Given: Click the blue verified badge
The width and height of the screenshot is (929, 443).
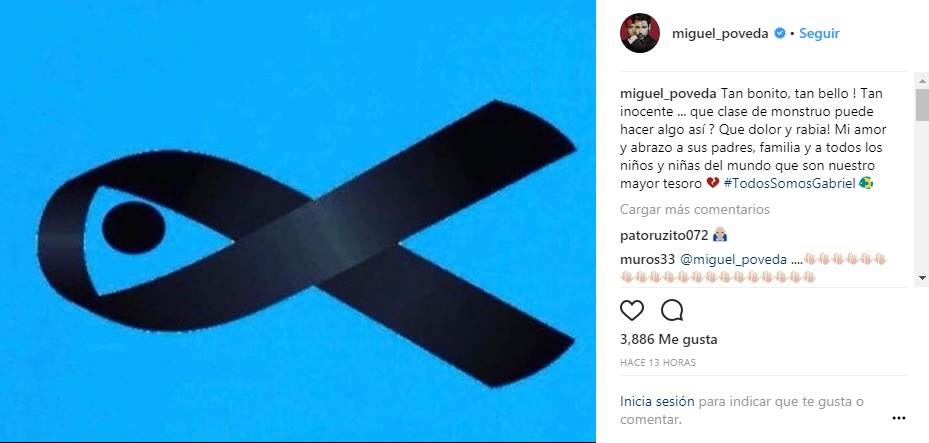Looking at the screenshot, I should pos(780,34).
